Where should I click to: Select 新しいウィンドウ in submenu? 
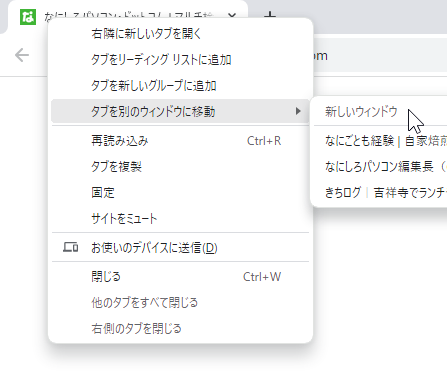pyautogui.click(x=380, y=111)
